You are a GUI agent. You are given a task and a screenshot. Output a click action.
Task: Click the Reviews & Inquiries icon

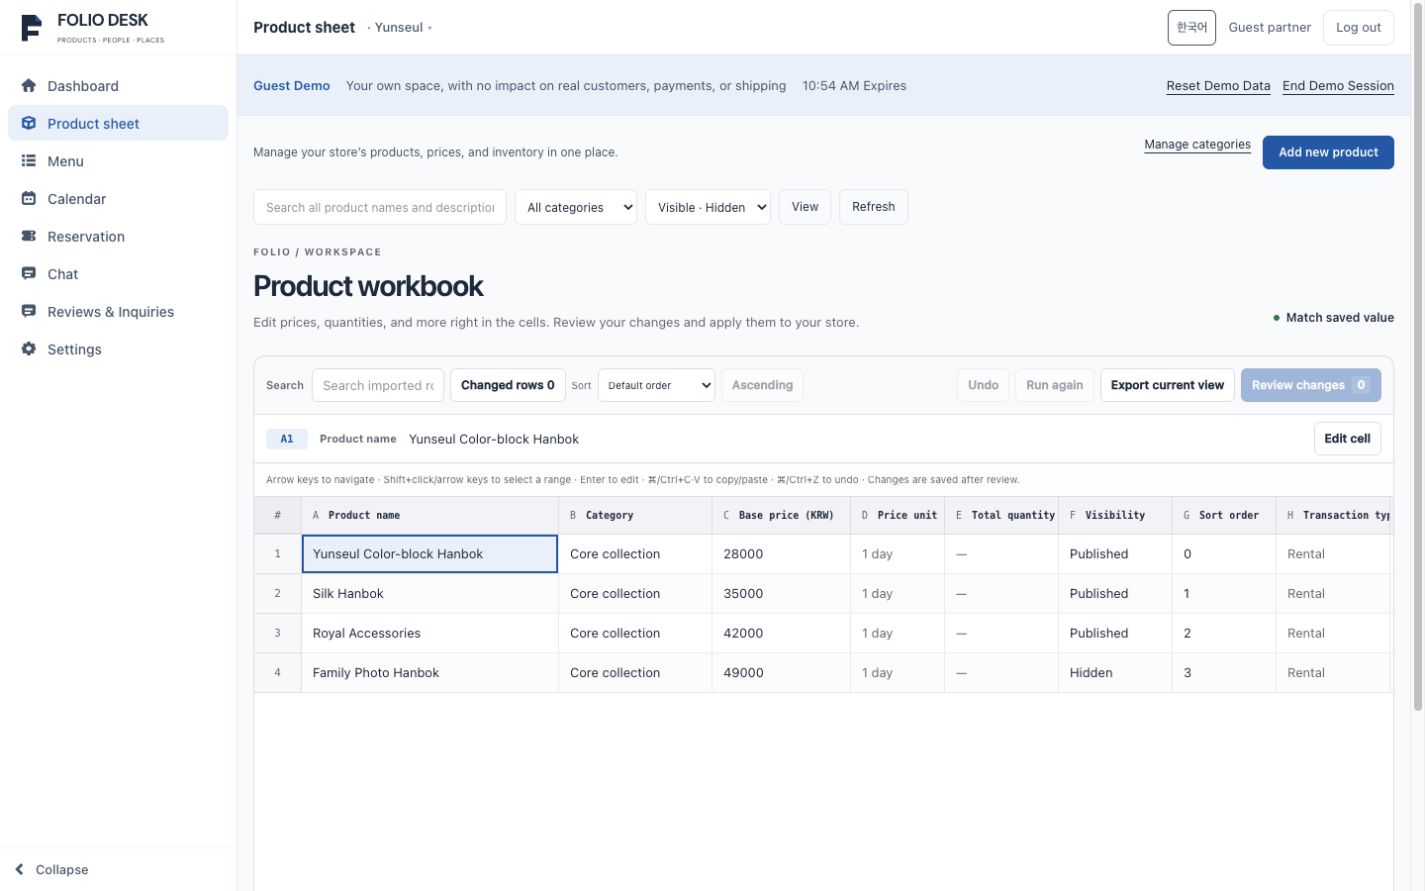pos(28,311)
